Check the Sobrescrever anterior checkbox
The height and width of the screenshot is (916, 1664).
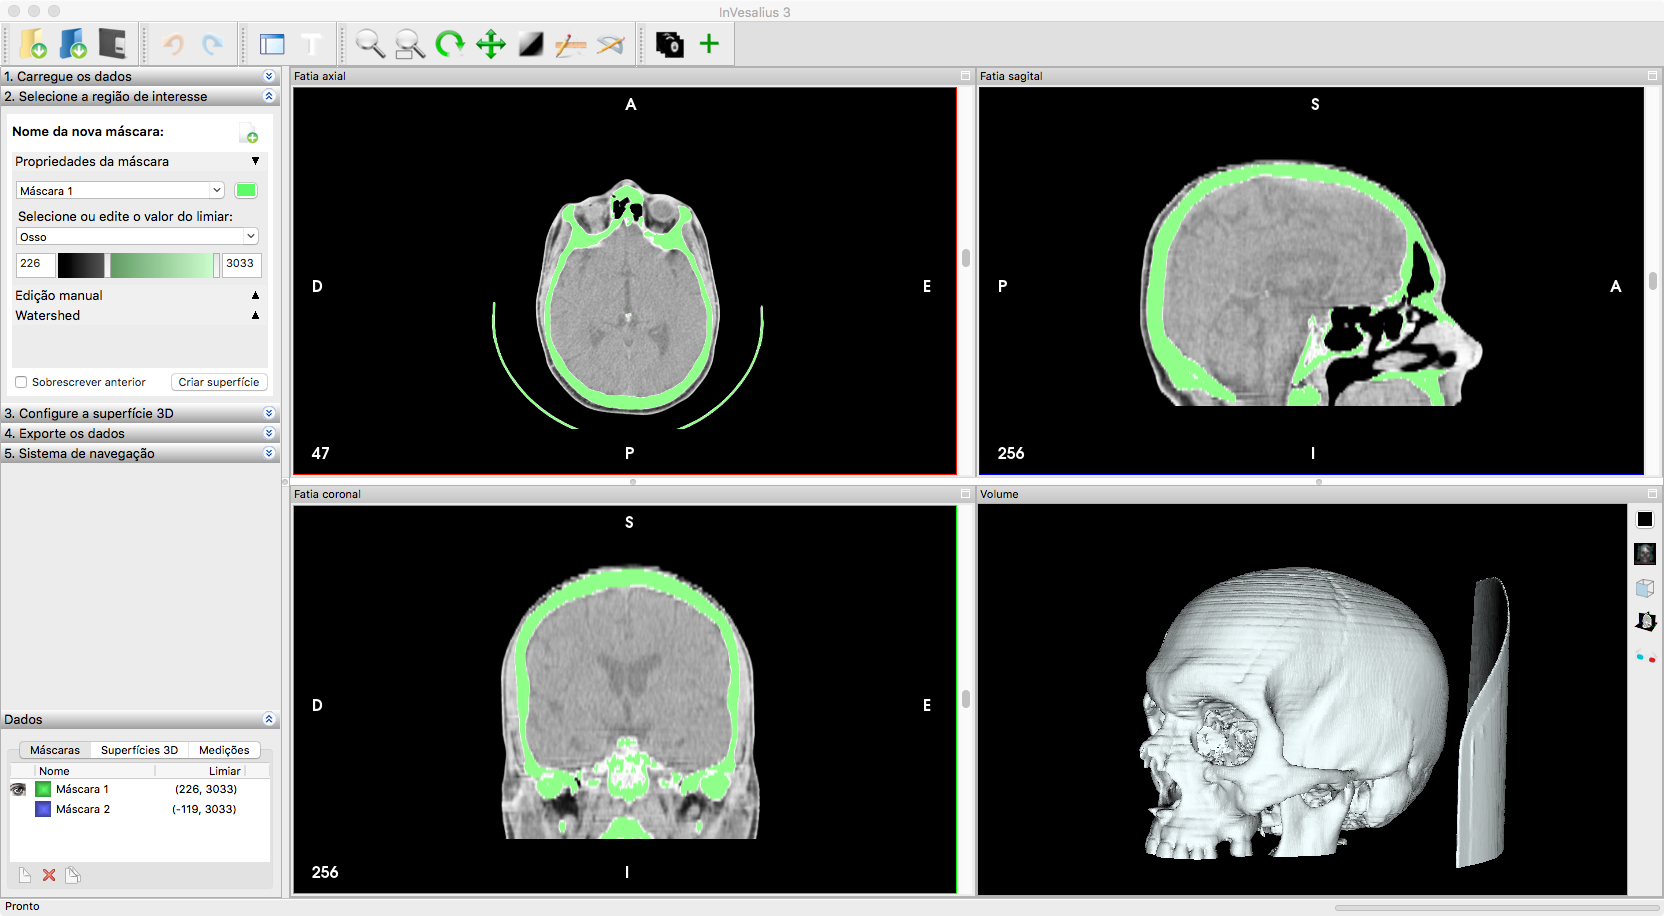pos(21,382)
